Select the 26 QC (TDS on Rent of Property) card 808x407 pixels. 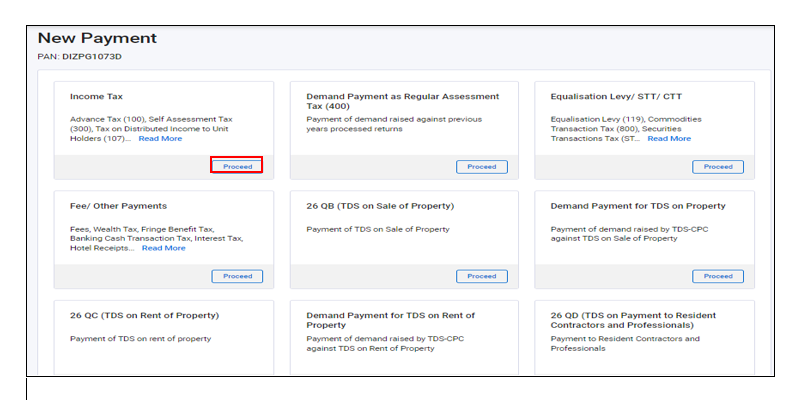click(x=144, y=315)
